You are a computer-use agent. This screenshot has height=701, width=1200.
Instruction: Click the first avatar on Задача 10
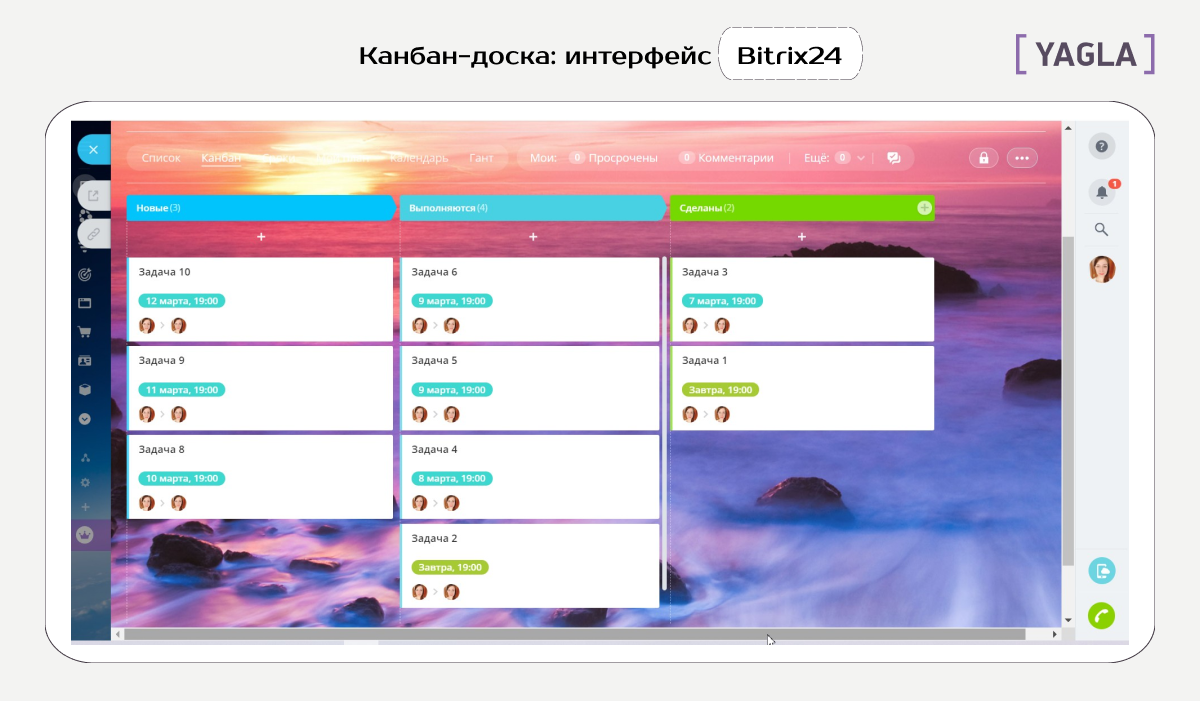[x=147, y=325]
